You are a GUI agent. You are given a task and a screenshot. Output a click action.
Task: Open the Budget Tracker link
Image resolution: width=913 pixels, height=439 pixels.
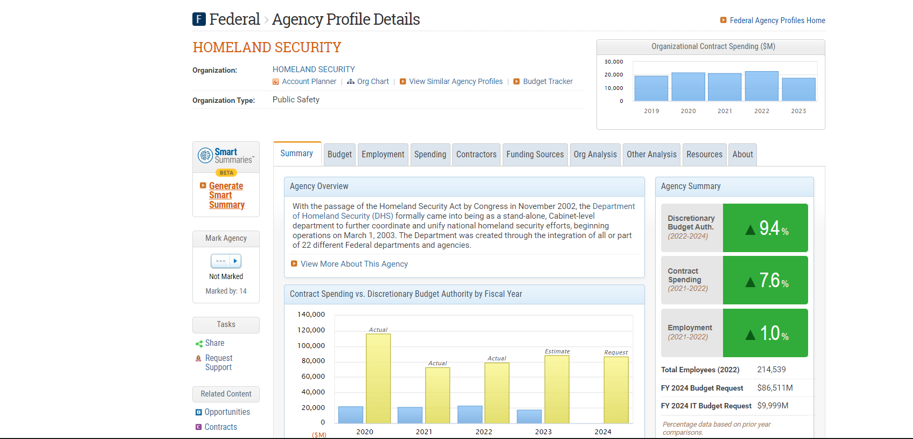pos(548,82)
